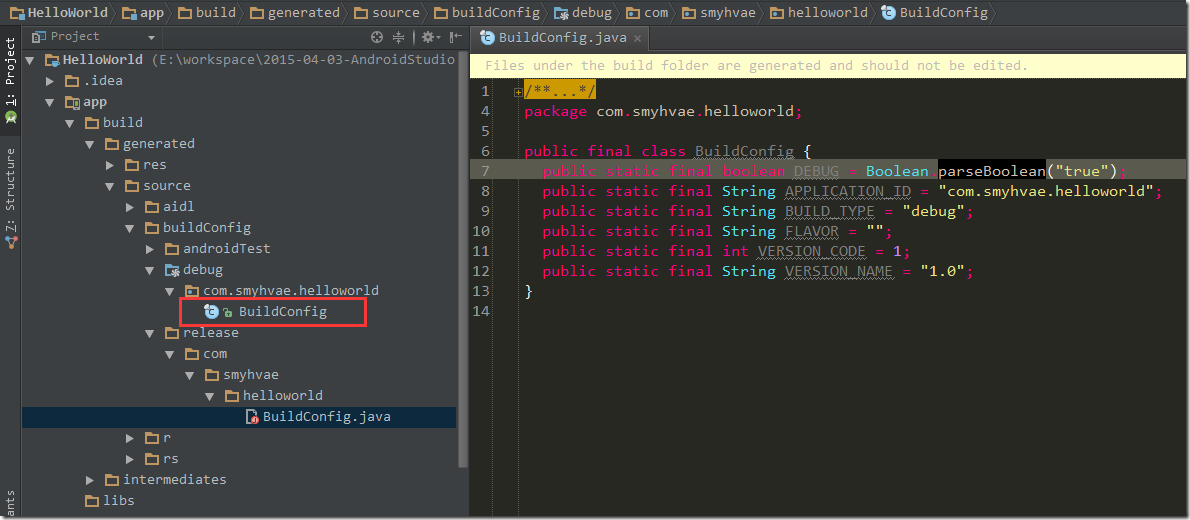Collapse the generated folder

(x=90, y=144)
